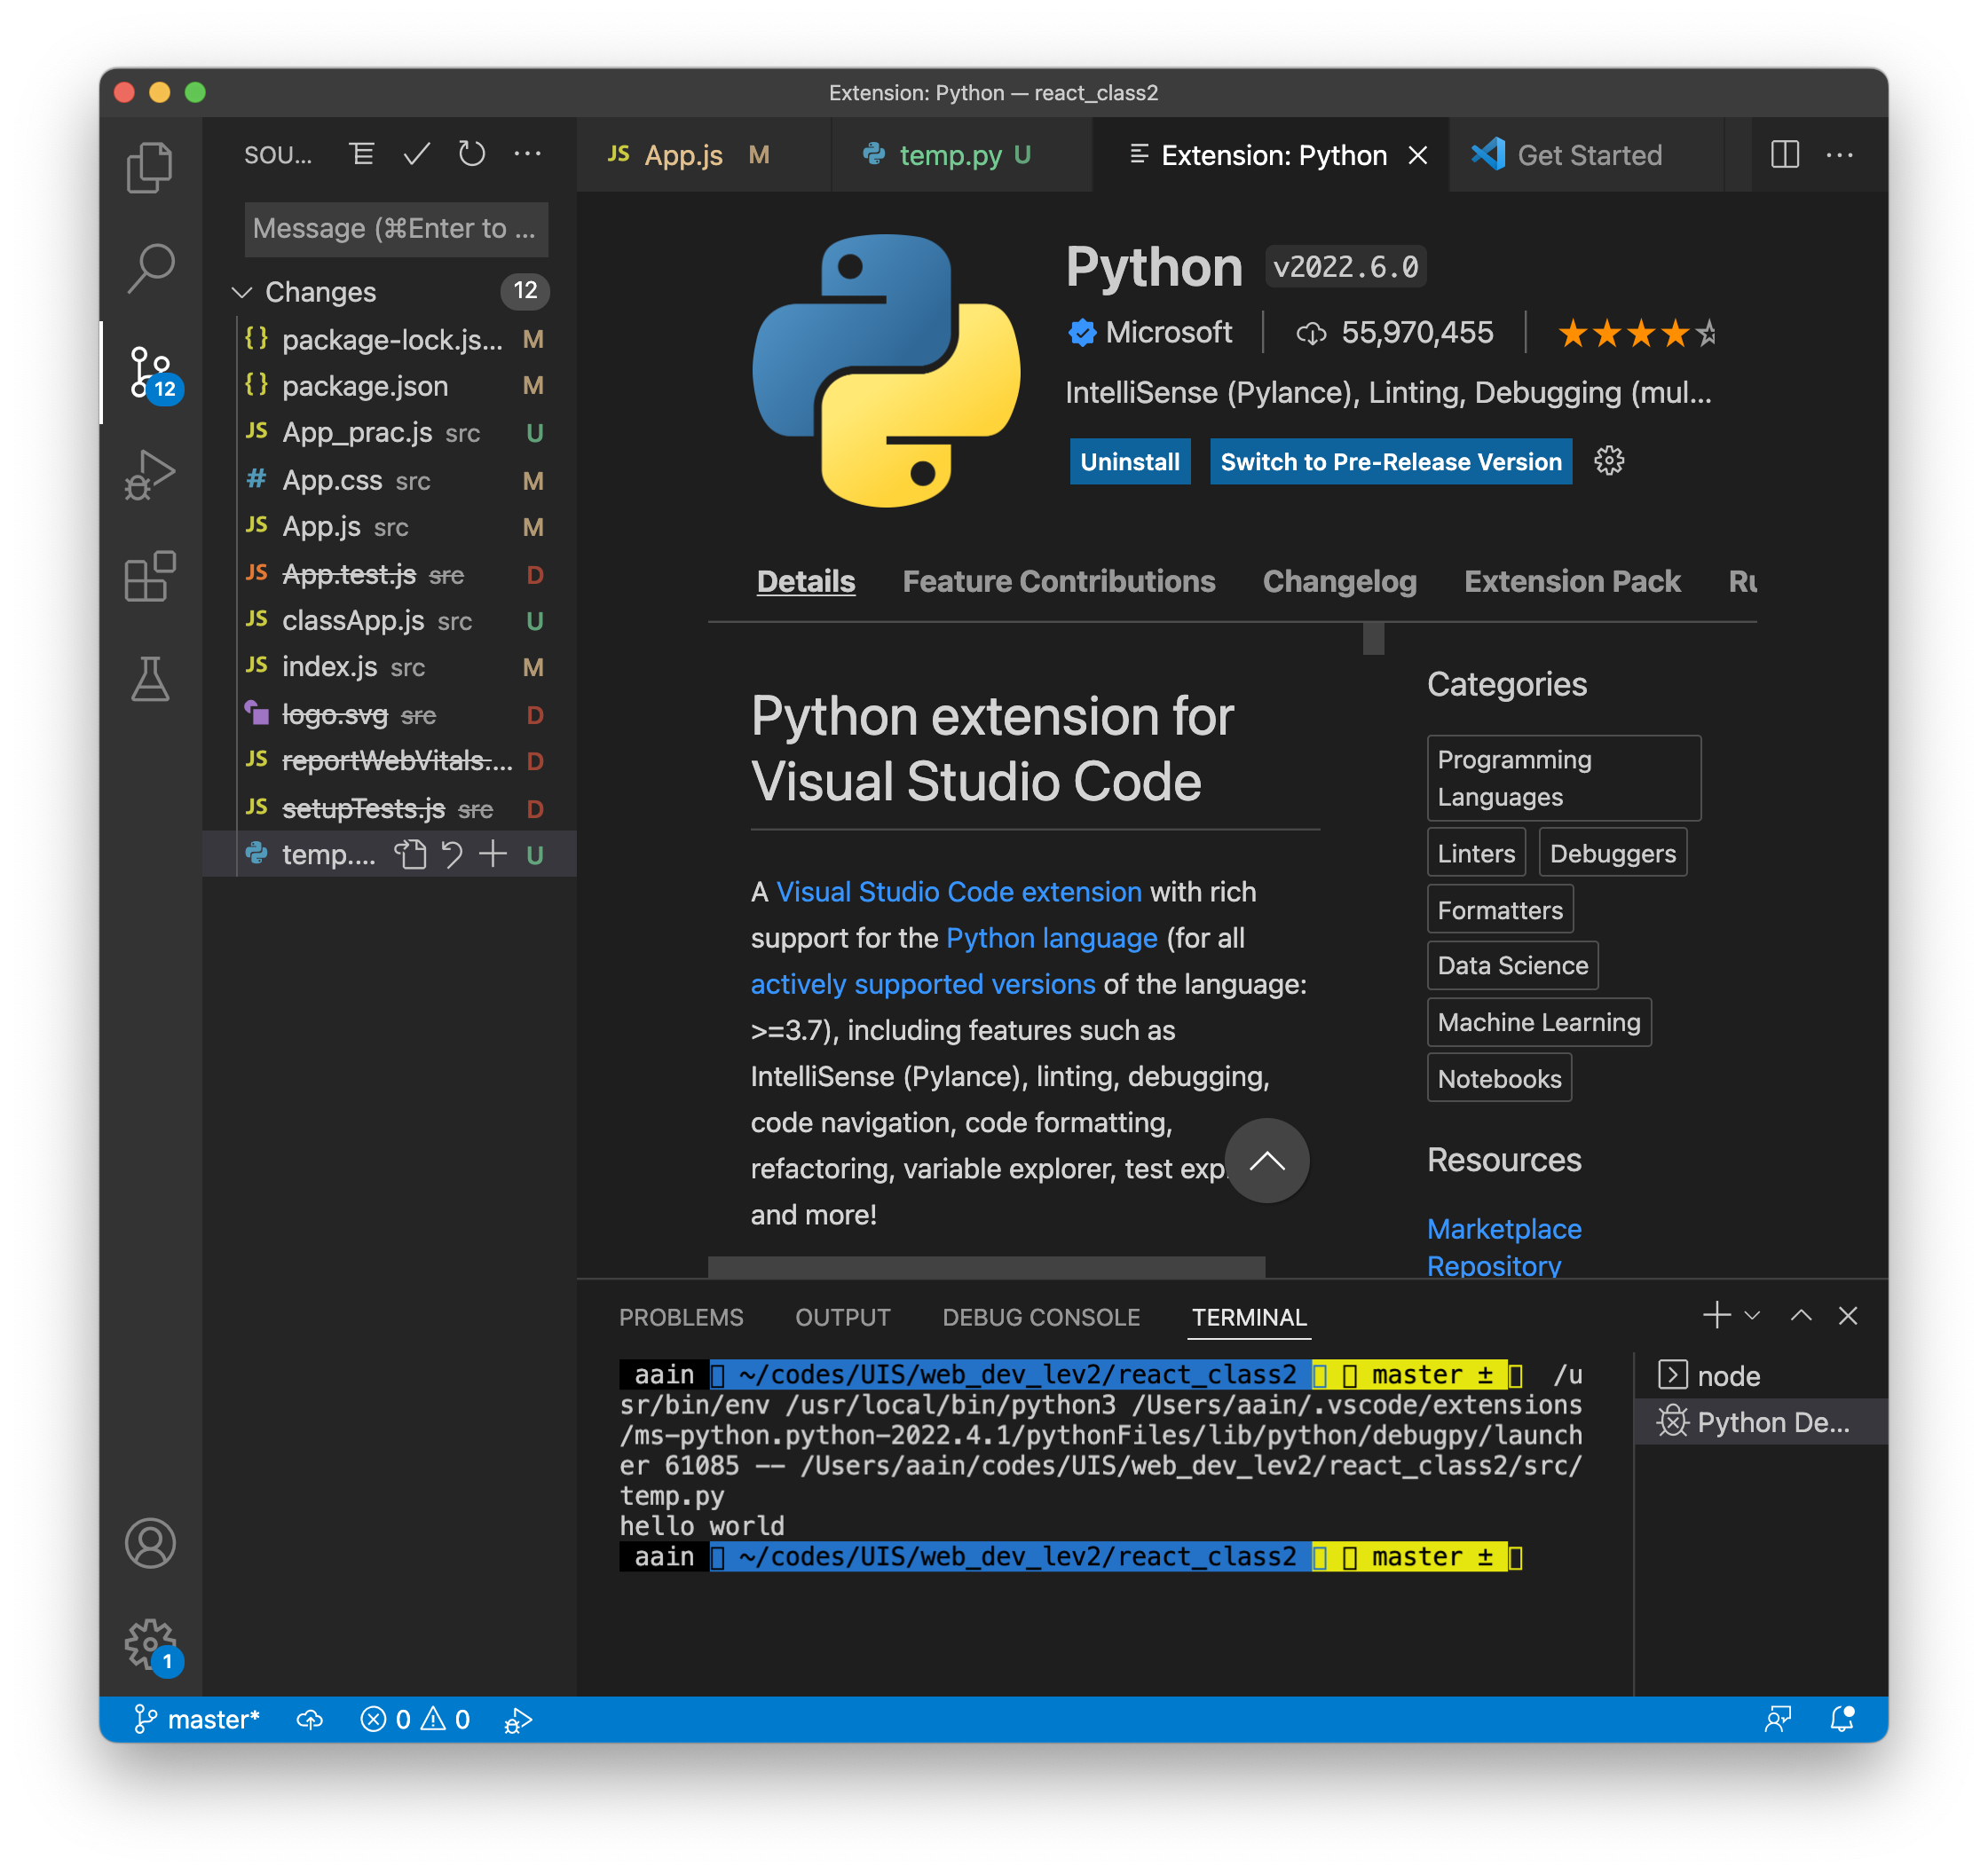The height and width of the screenshot is (1874, 1988).
Task: Open the Python language link
Action: tap(1051, 937)
